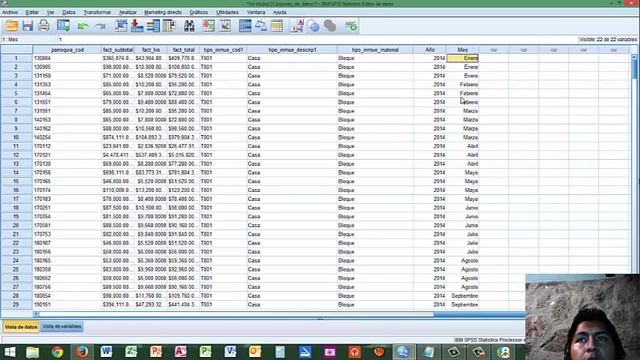The height and width of the screenshot is (360, 640).
Task: Open the Datos menu
Action: click(x=69, y=12)
